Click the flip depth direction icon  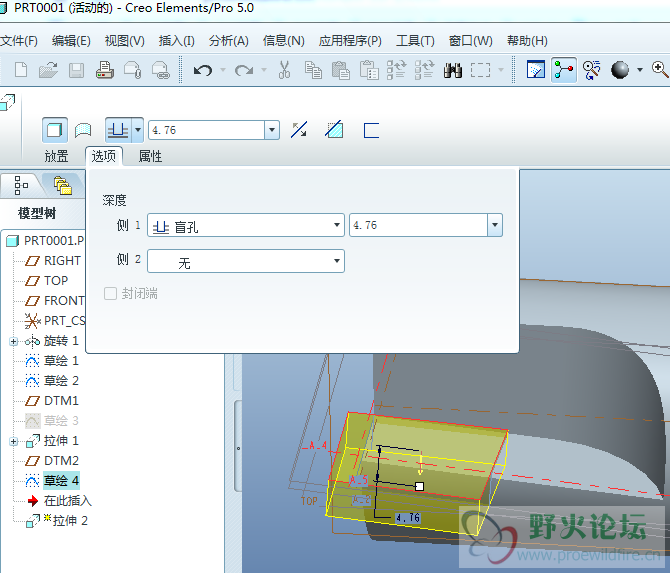coord(299,130)
